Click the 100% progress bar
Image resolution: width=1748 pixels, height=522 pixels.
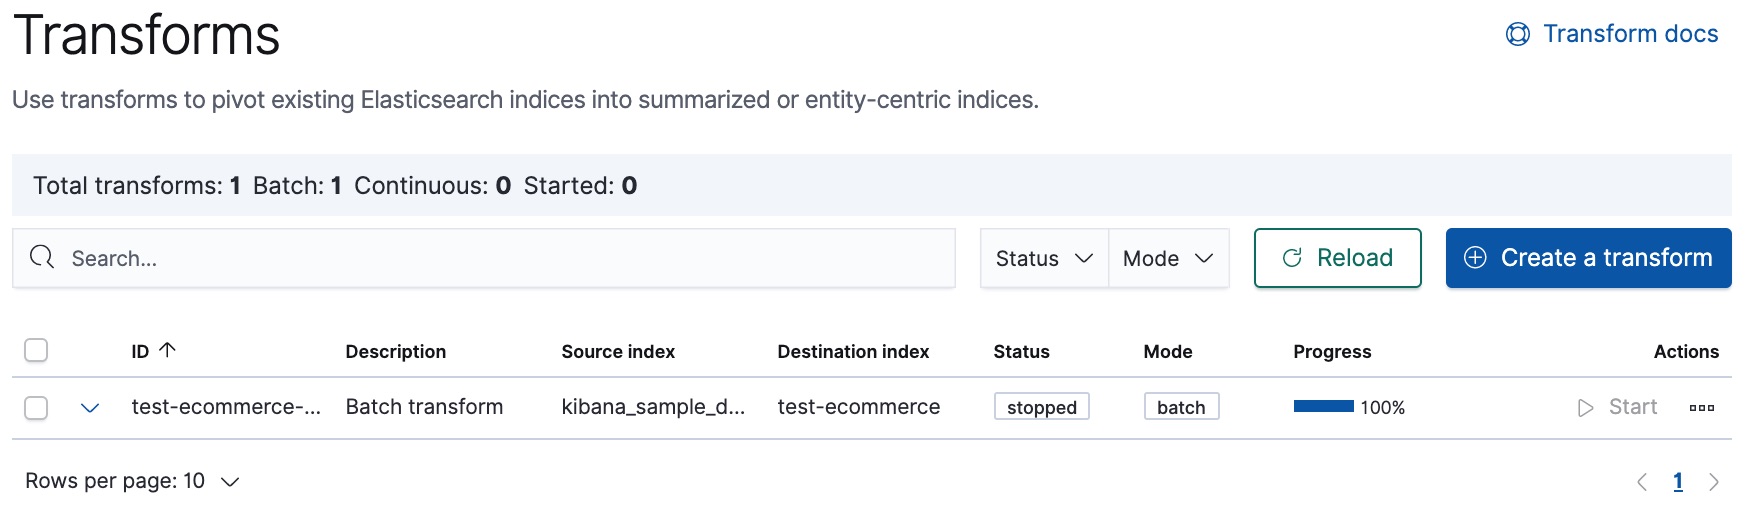coord(1323,407)
